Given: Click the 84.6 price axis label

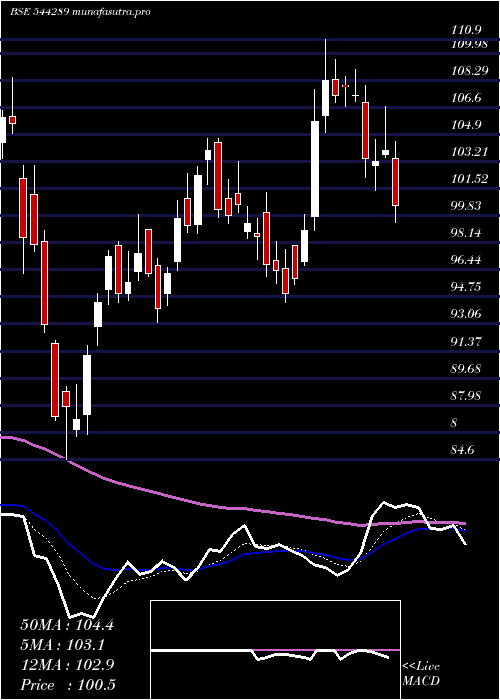Looking at the screenshot, I should [x=462, y=450].
